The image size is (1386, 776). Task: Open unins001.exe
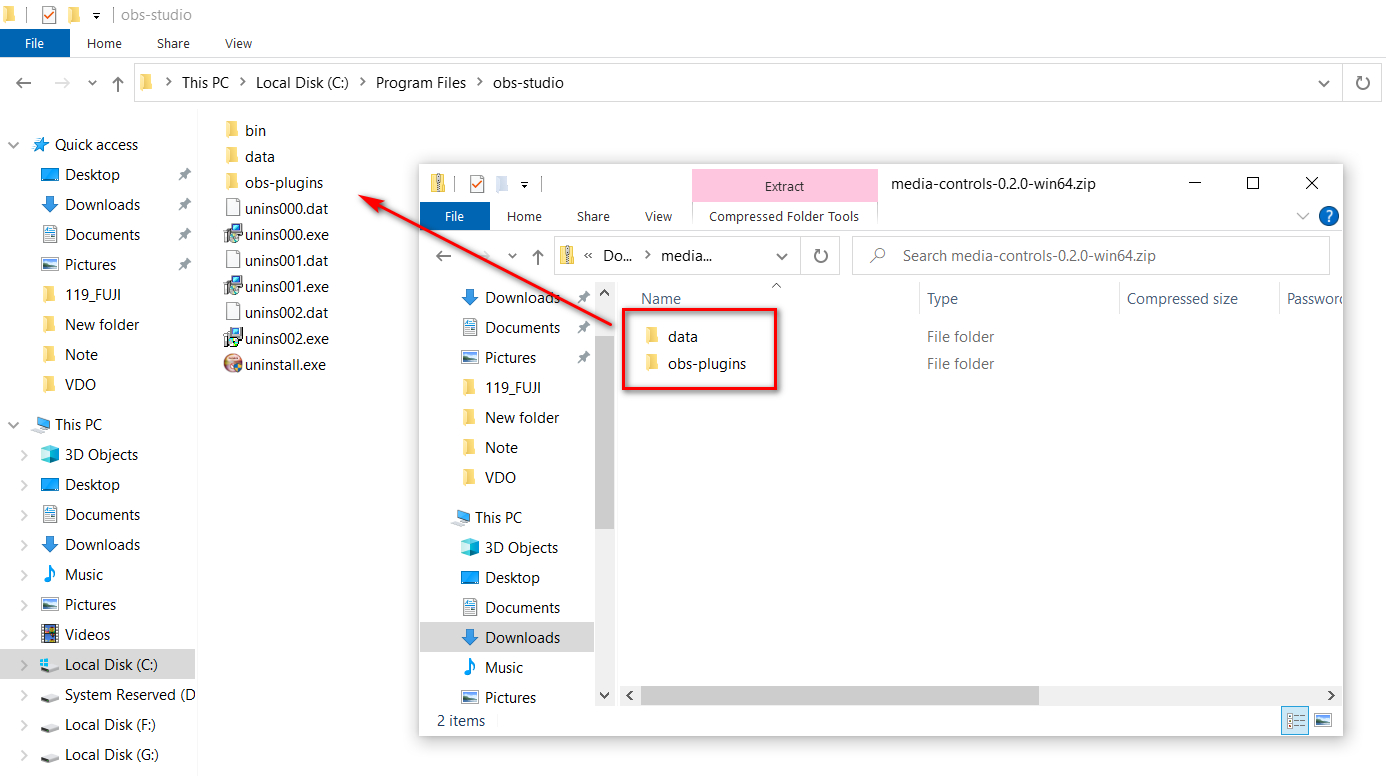tap(284, 286)
